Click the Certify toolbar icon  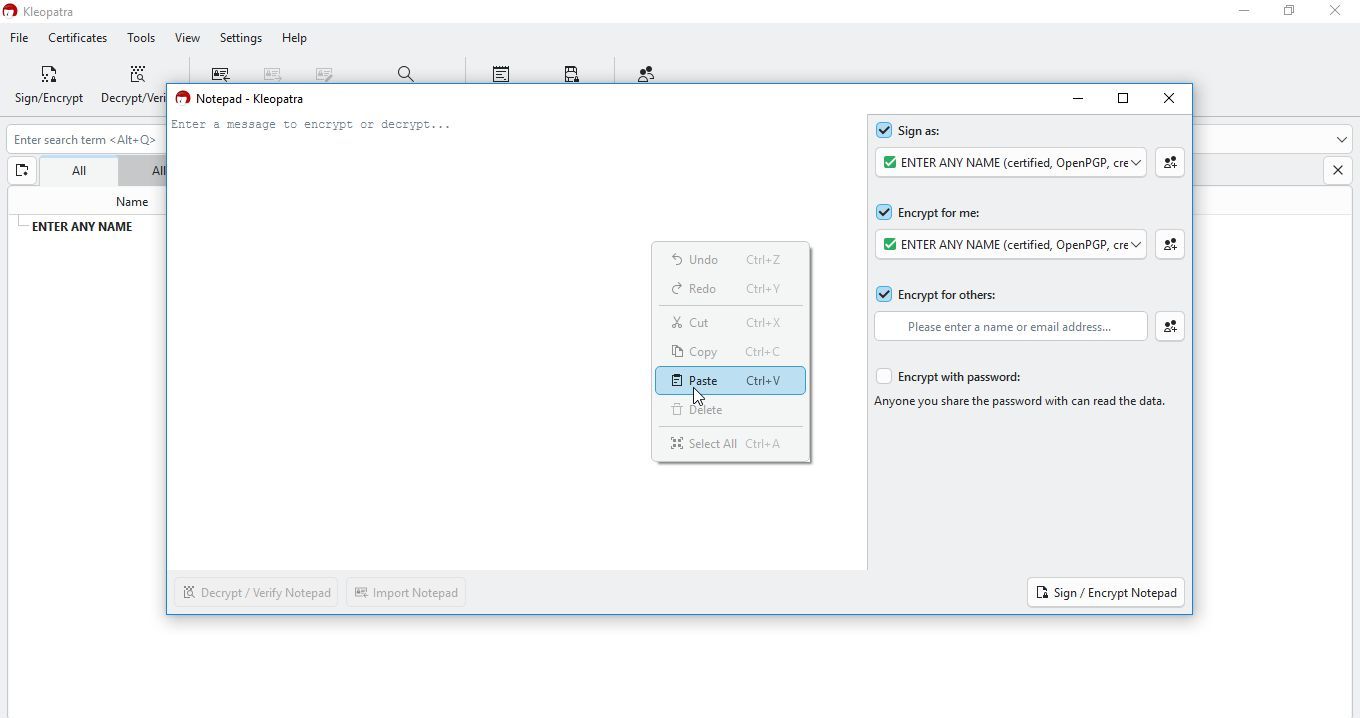pyautogui.click(x=325, y=74)
